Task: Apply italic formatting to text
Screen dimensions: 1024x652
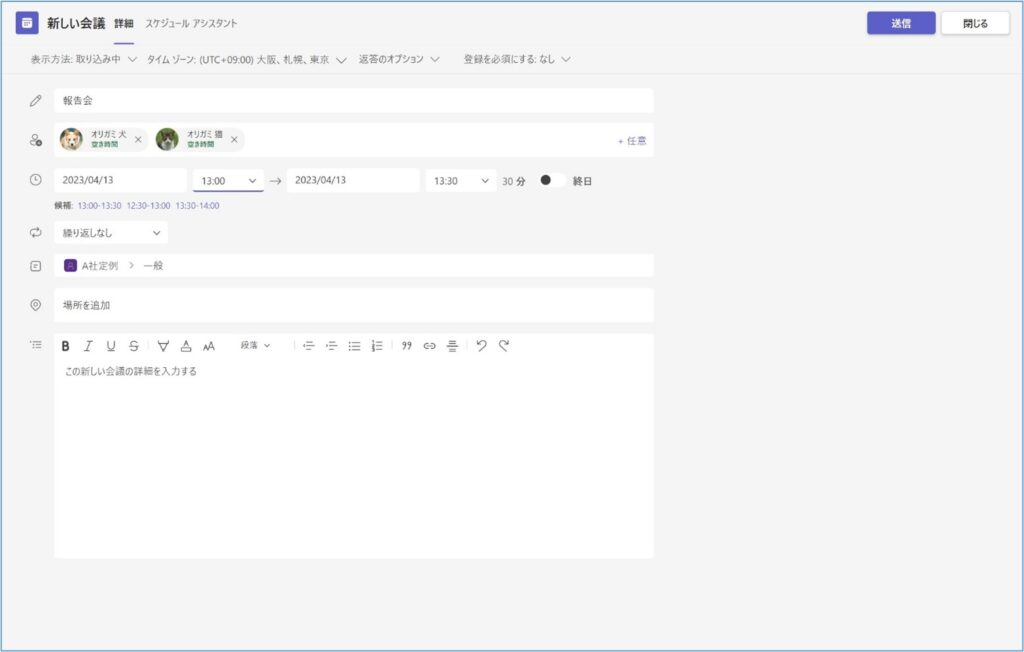Action: tap(88, 346)
